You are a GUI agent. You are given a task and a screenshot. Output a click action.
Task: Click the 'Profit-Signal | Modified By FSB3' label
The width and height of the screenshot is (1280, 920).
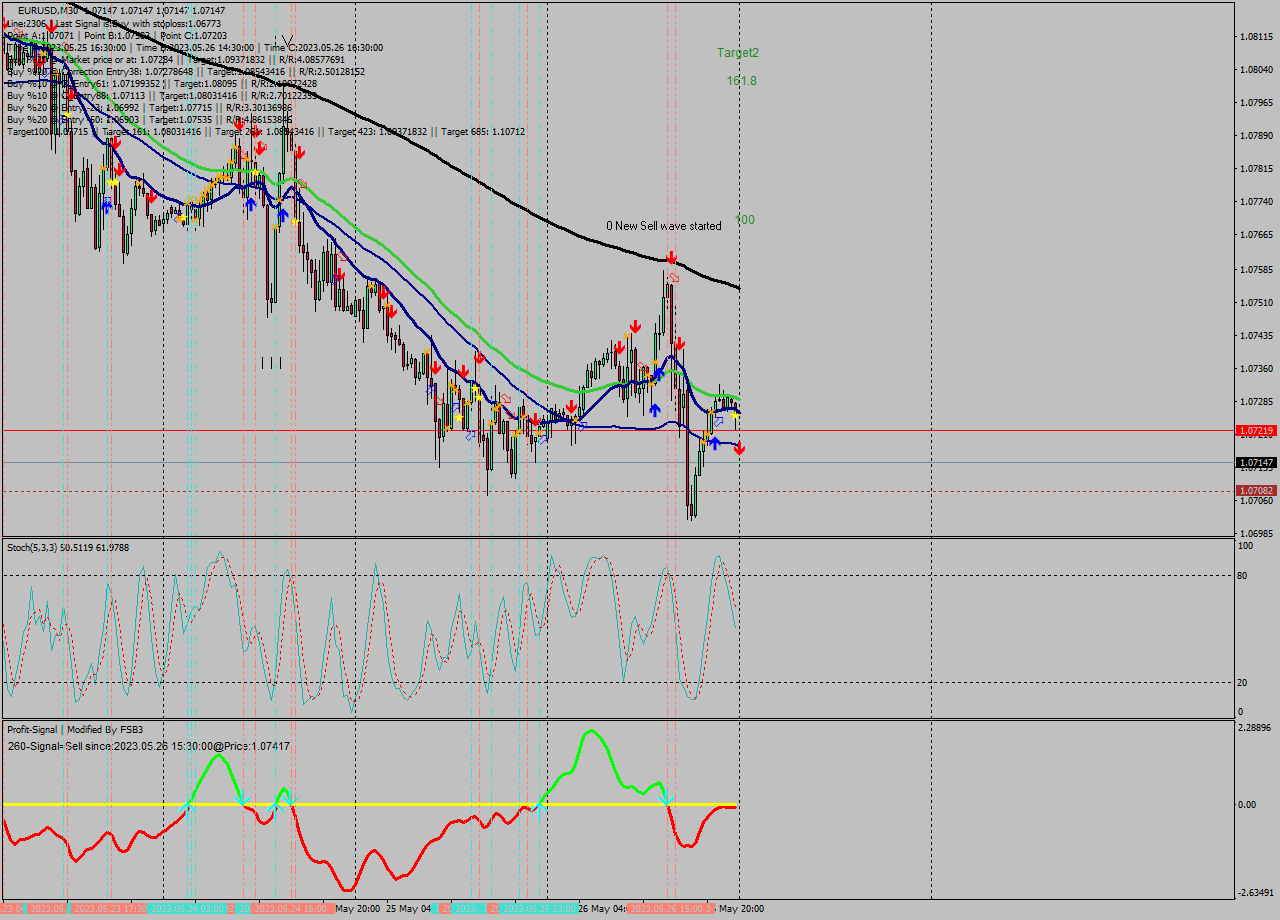click(x=75, y=730)
